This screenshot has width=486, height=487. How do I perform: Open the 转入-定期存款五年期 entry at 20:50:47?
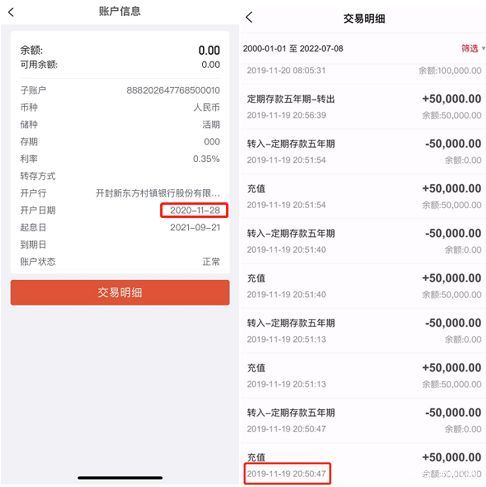pyautogui.click(x=364, y=420)
